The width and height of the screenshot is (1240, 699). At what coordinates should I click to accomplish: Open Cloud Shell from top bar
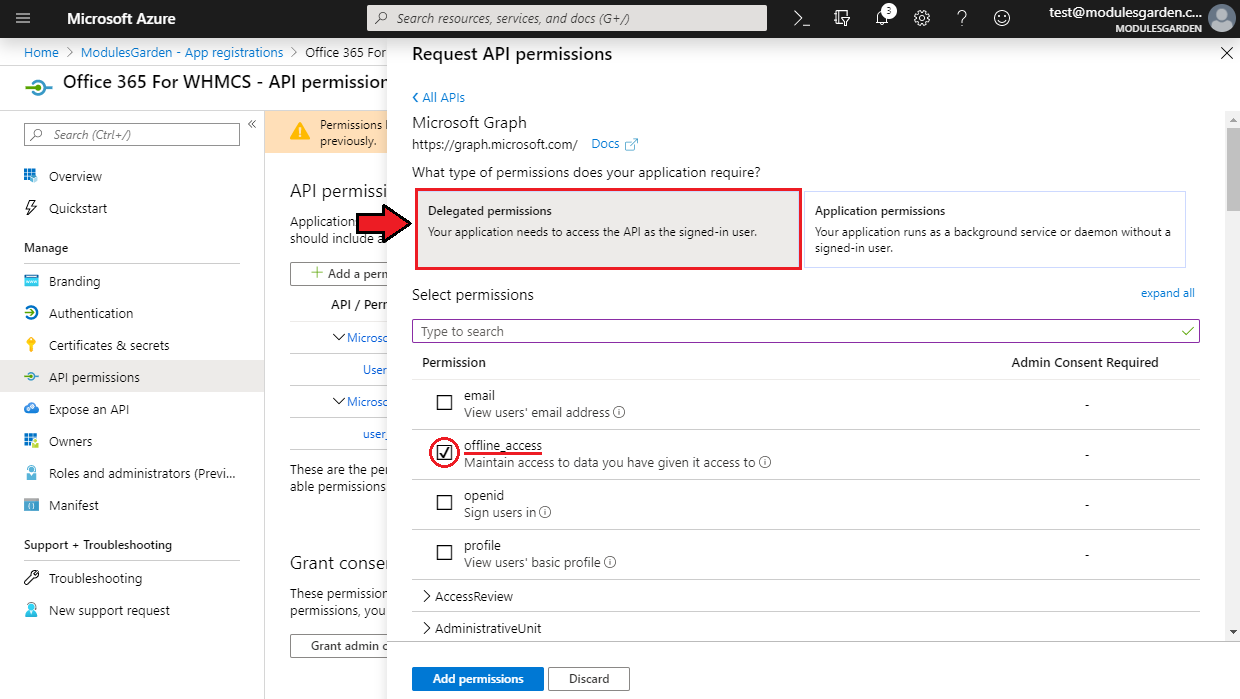801,18
